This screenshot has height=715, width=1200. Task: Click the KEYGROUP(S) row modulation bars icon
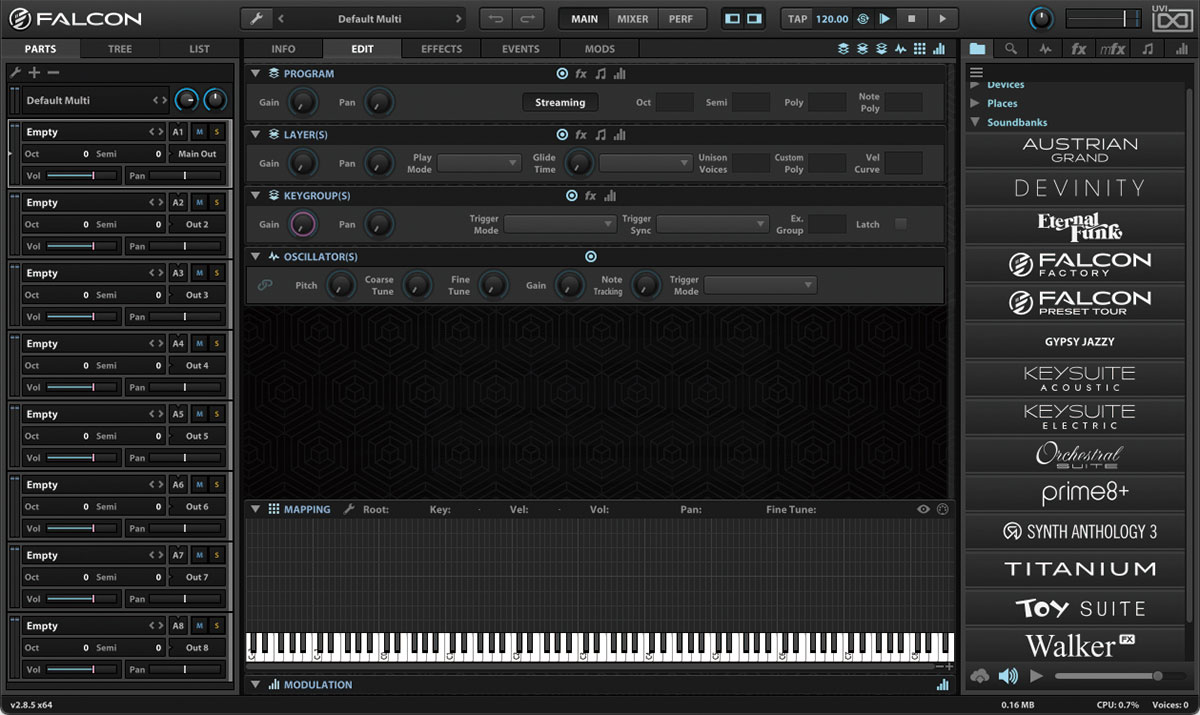click(x=610, y=196)
